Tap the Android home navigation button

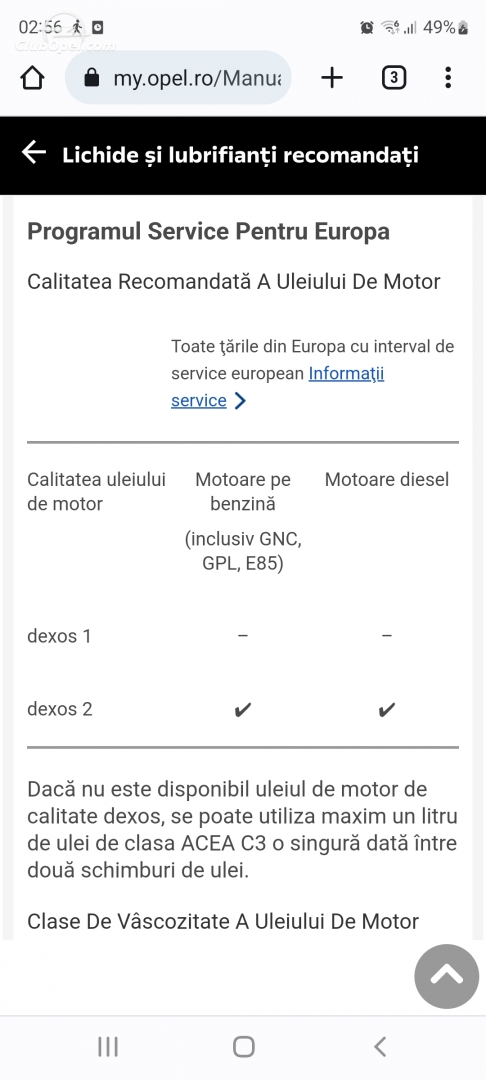(x=243, y=1047)
